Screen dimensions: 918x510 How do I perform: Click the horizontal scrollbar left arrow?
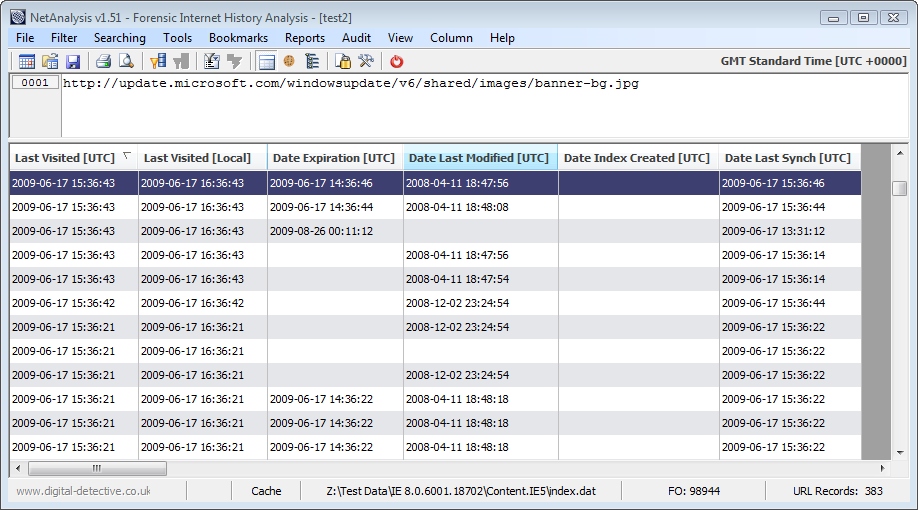18,468
